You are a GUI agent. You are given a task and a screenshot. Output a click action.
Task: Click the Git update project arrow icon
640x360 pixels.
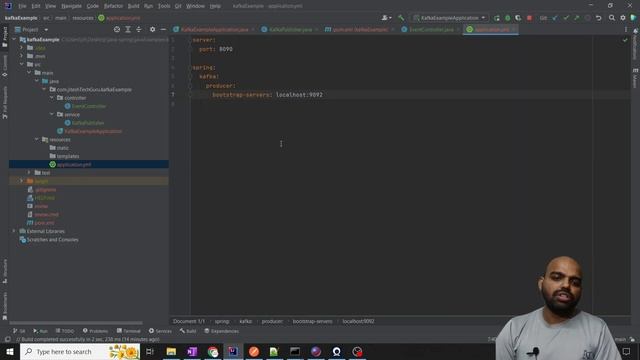click(x=555, y=18)
